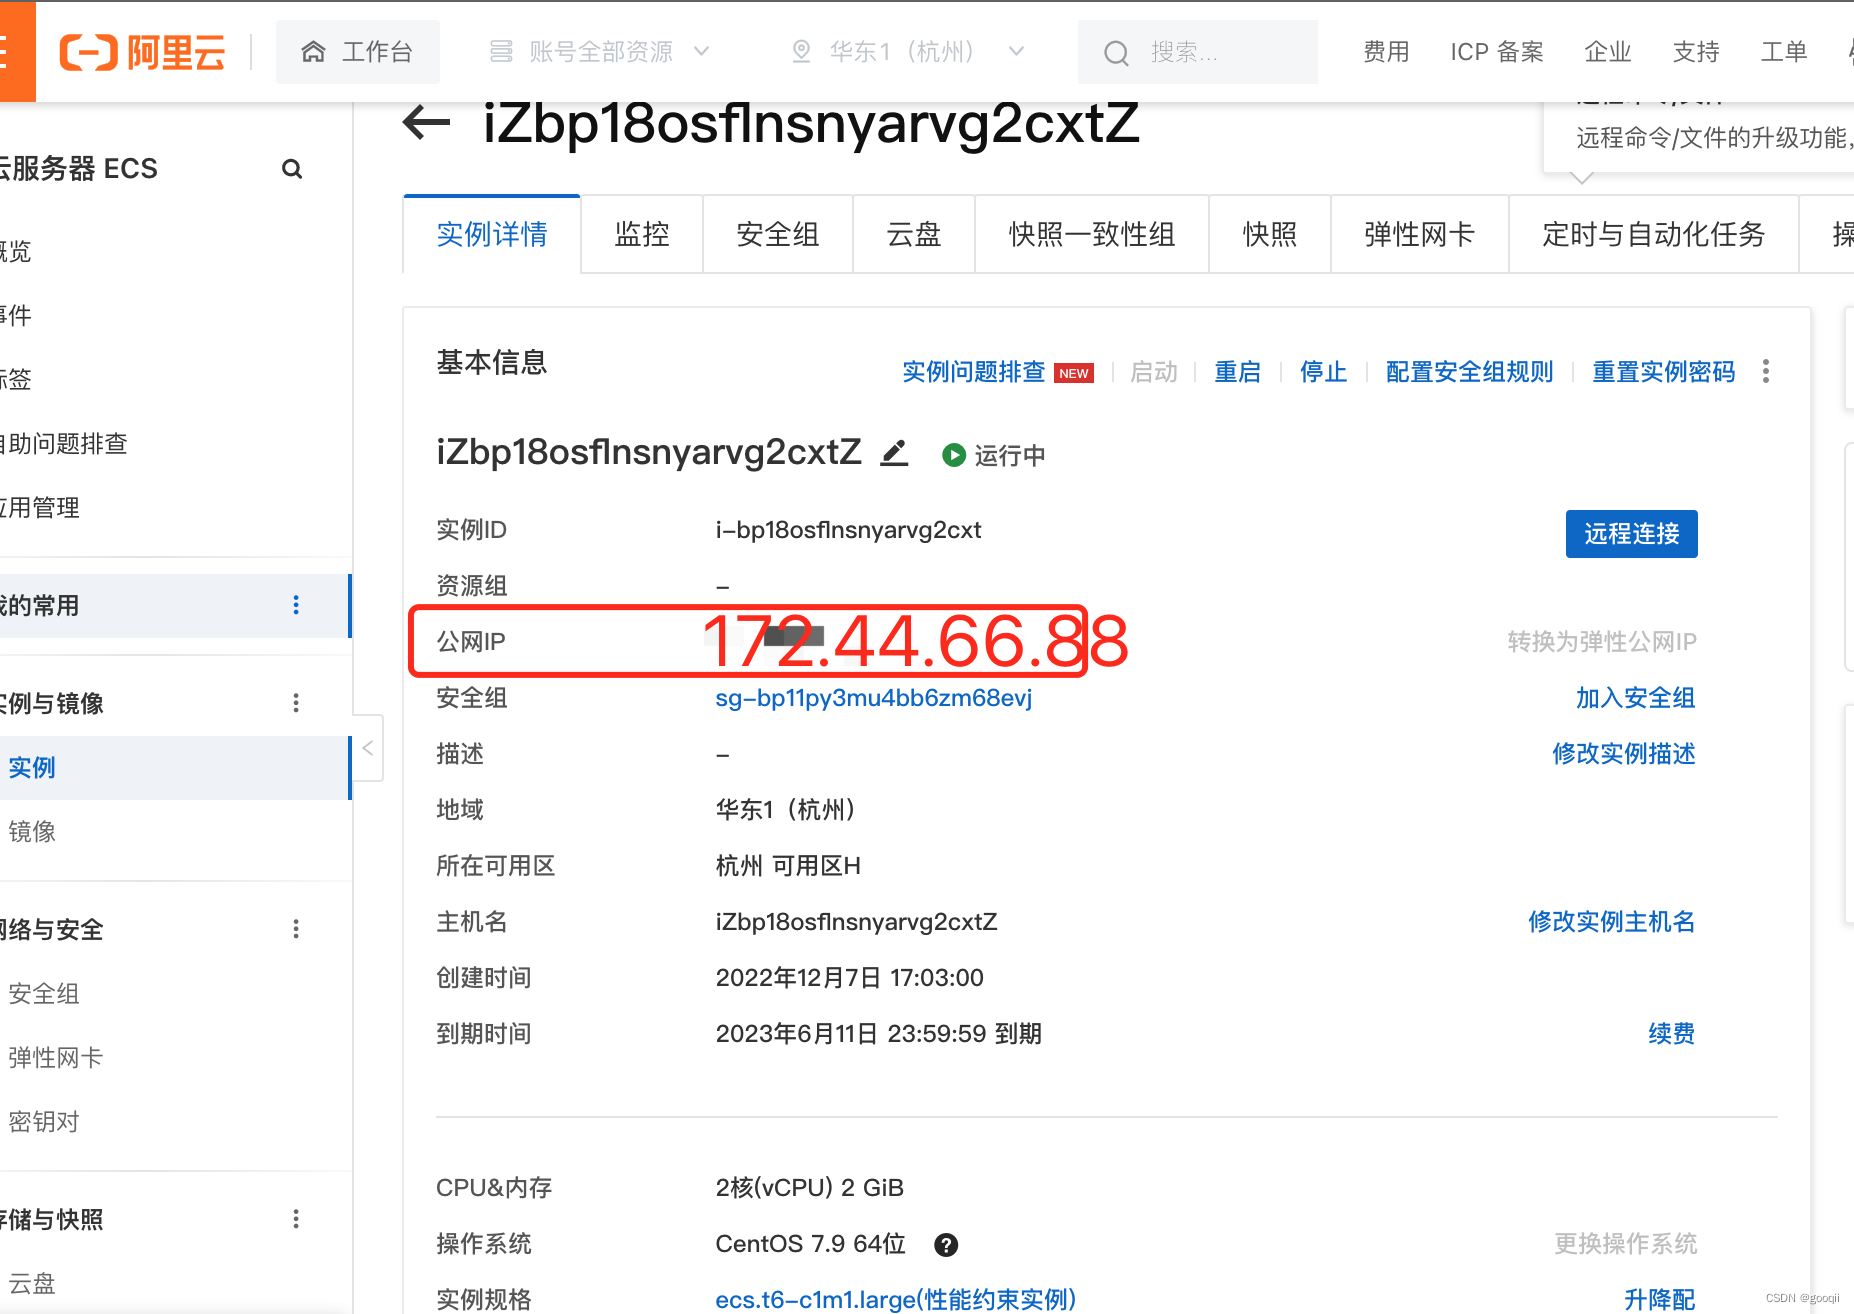
Task: Open the basic info more-actions ellipsis
Action: point(1766,372)
